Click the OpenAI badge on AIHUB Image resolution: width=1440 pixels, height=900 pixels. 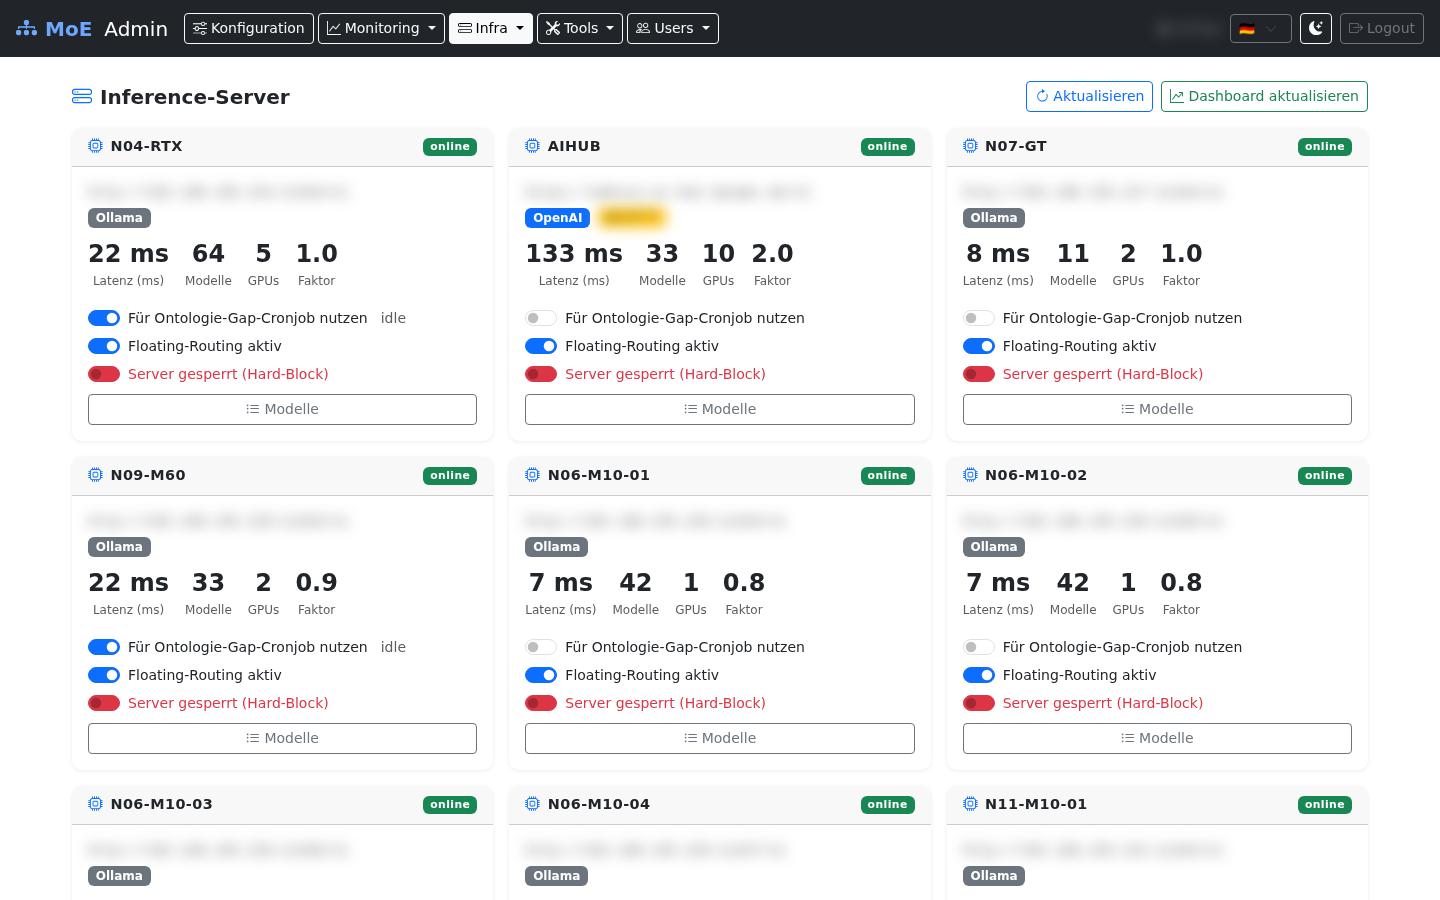tap(557, 218)
